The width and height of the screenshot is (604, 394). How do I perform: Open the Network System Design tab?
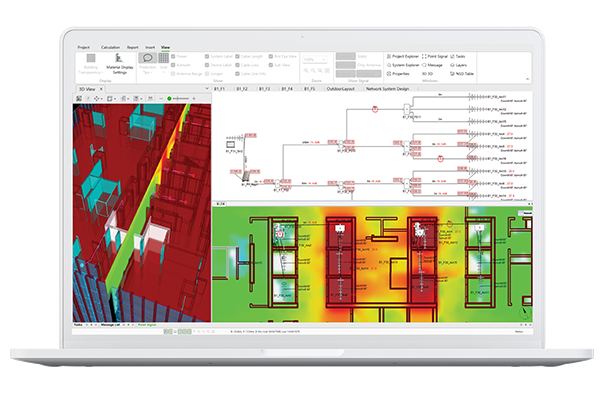[x=387, y=89]
